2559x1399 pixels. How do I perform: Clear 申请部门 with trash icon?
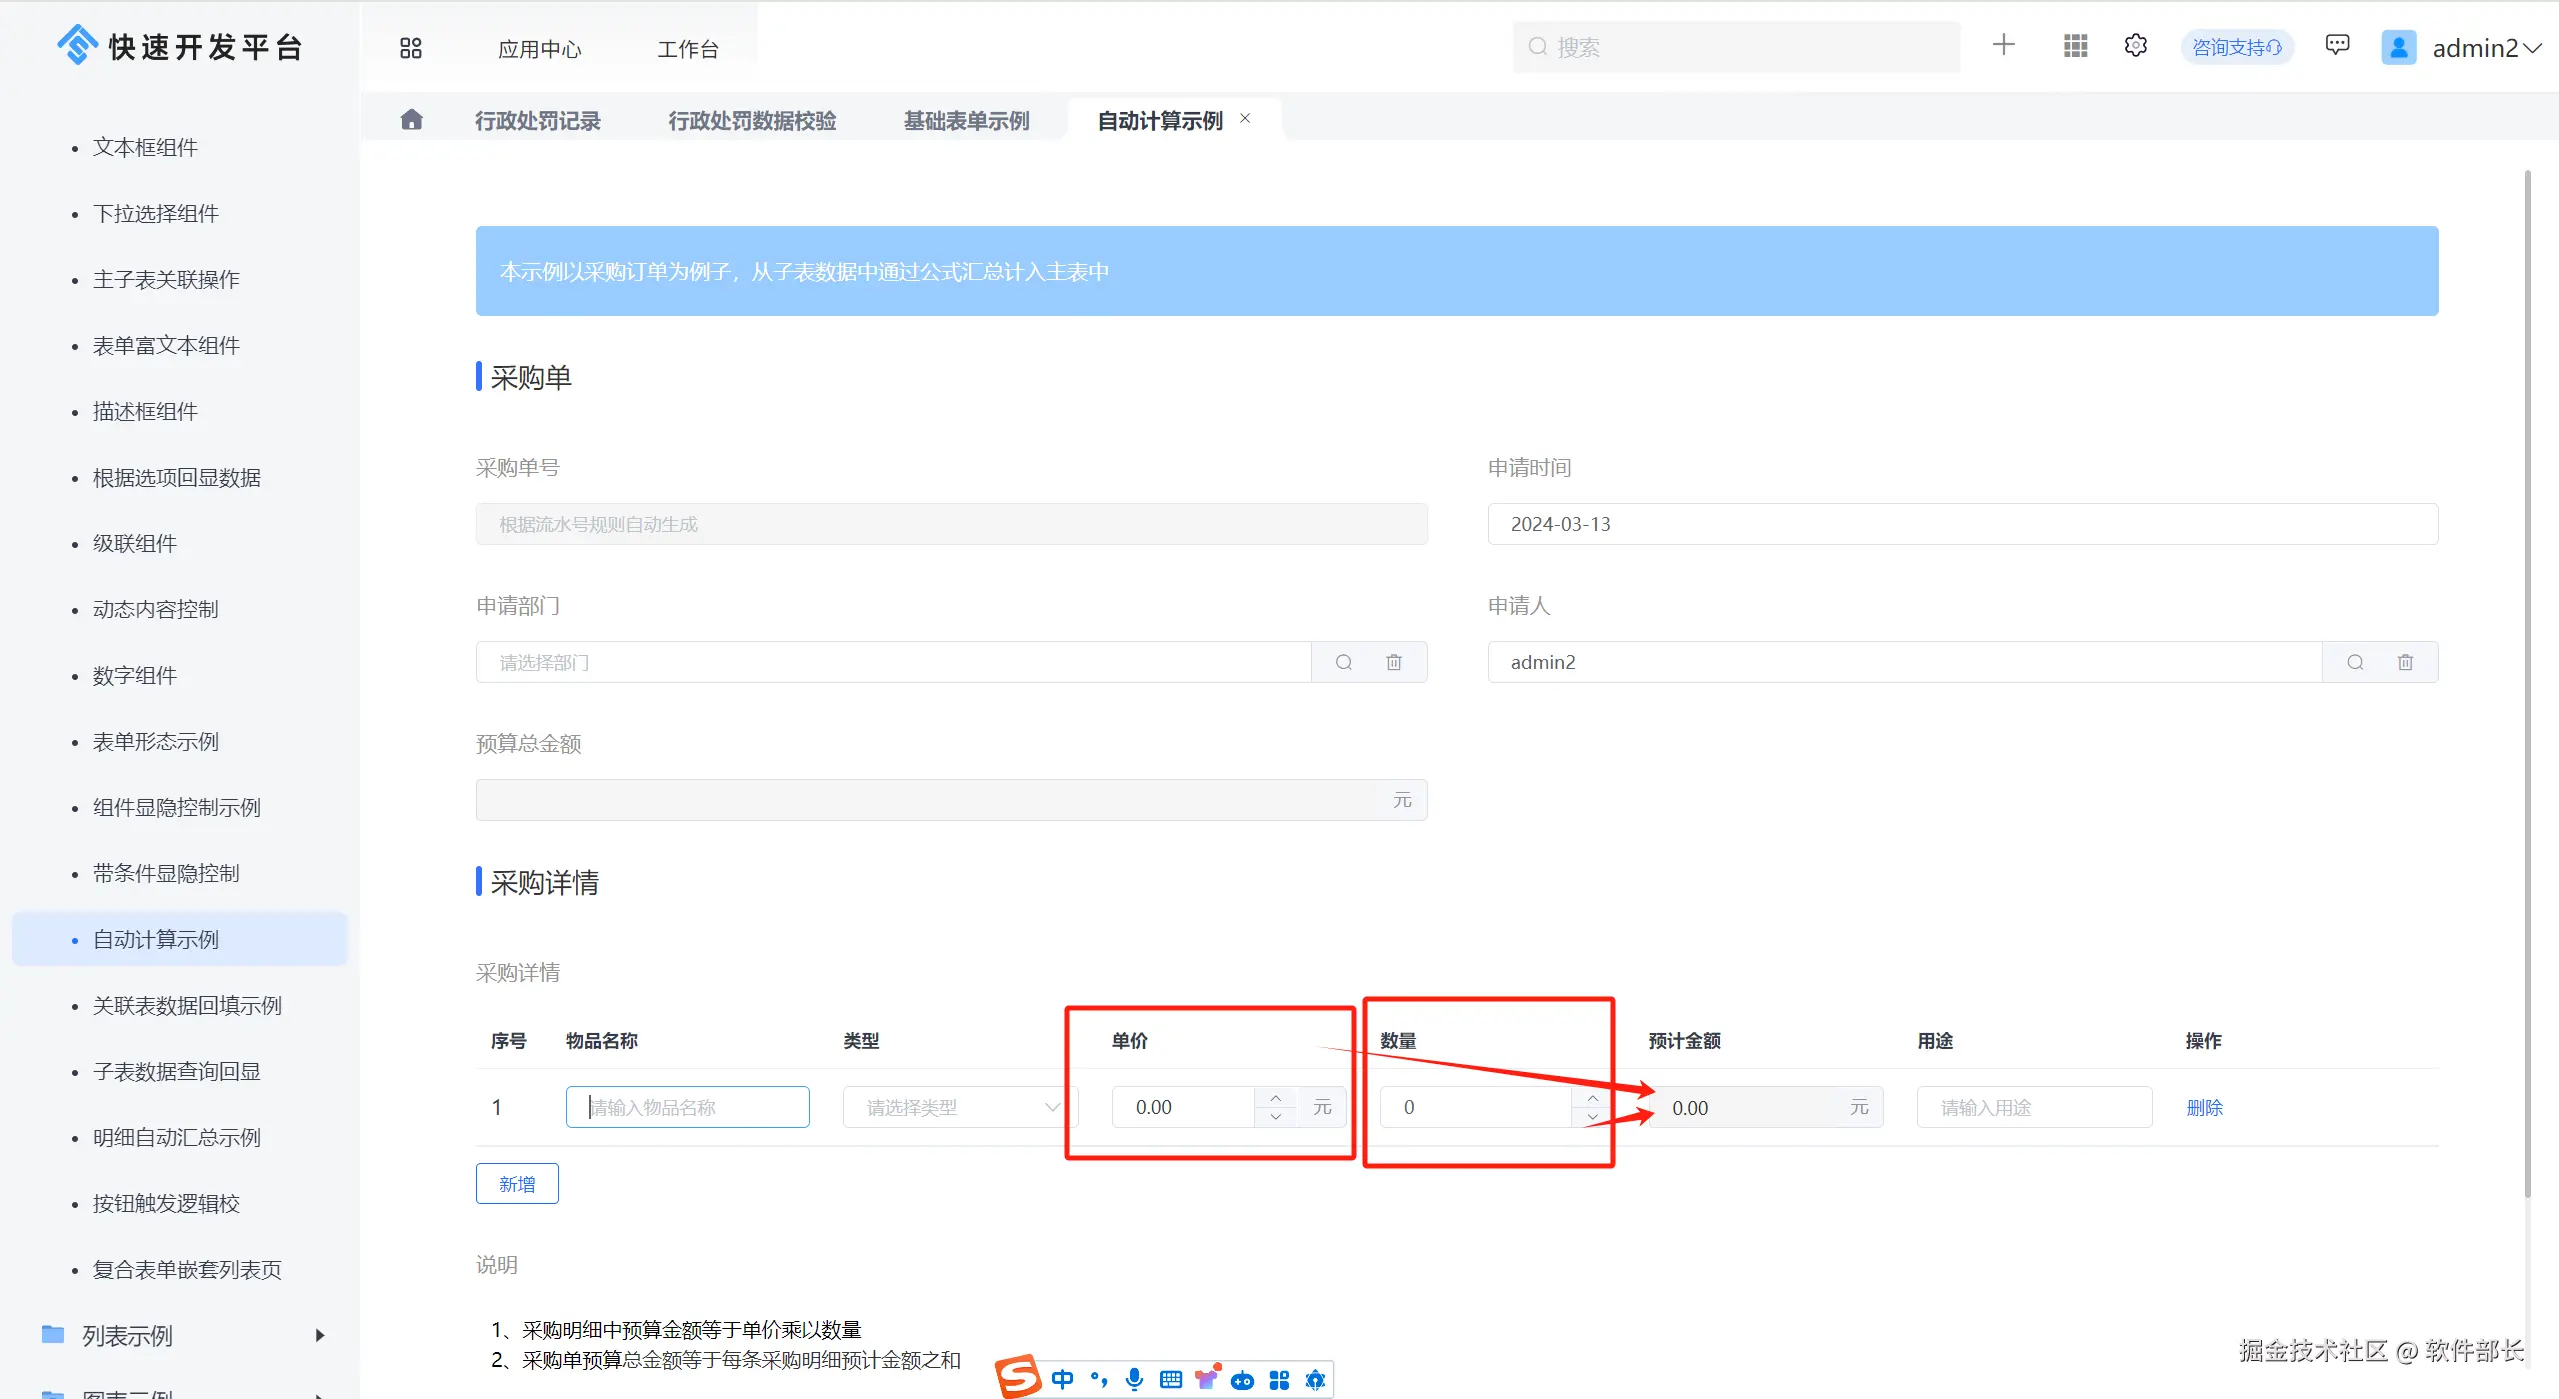(x=1394, y=662)
